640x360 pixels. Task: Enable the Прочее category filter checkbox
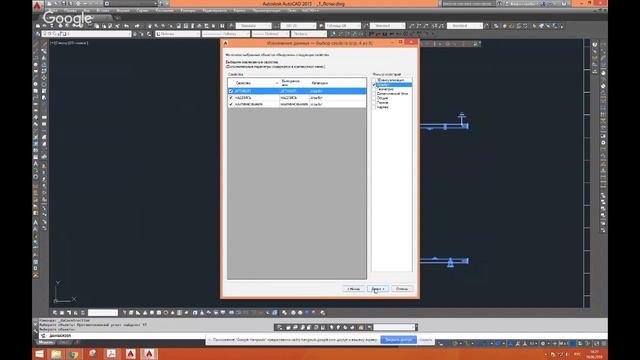[374, 102]
